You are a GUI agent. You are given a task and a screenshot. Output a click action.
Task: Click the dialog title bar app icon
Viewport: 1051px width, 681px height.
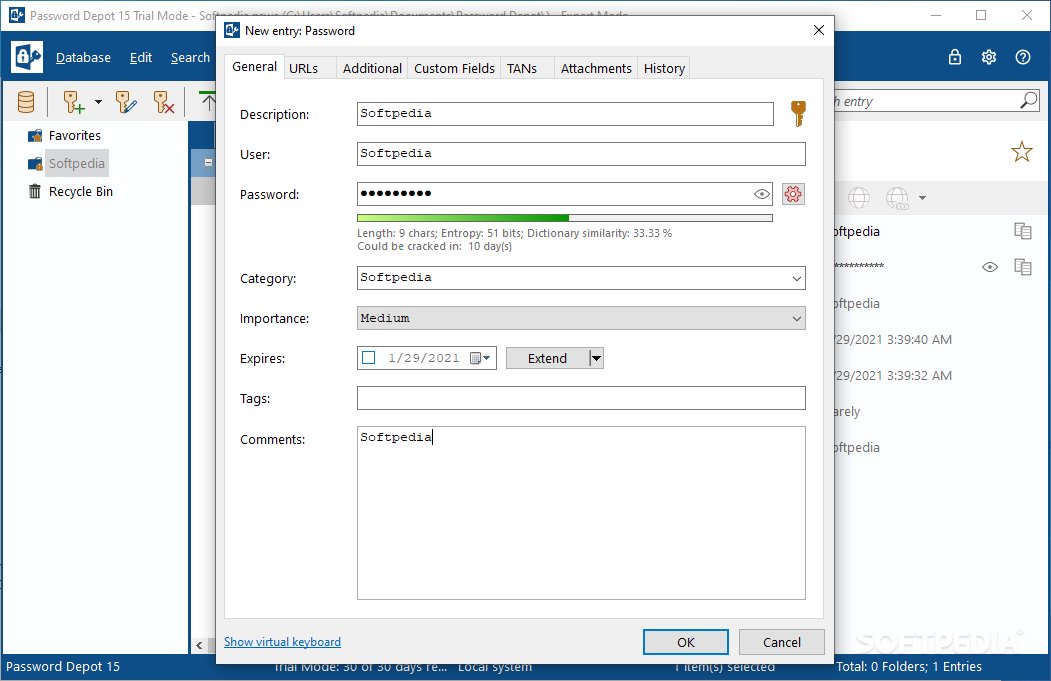coord(232,30)
